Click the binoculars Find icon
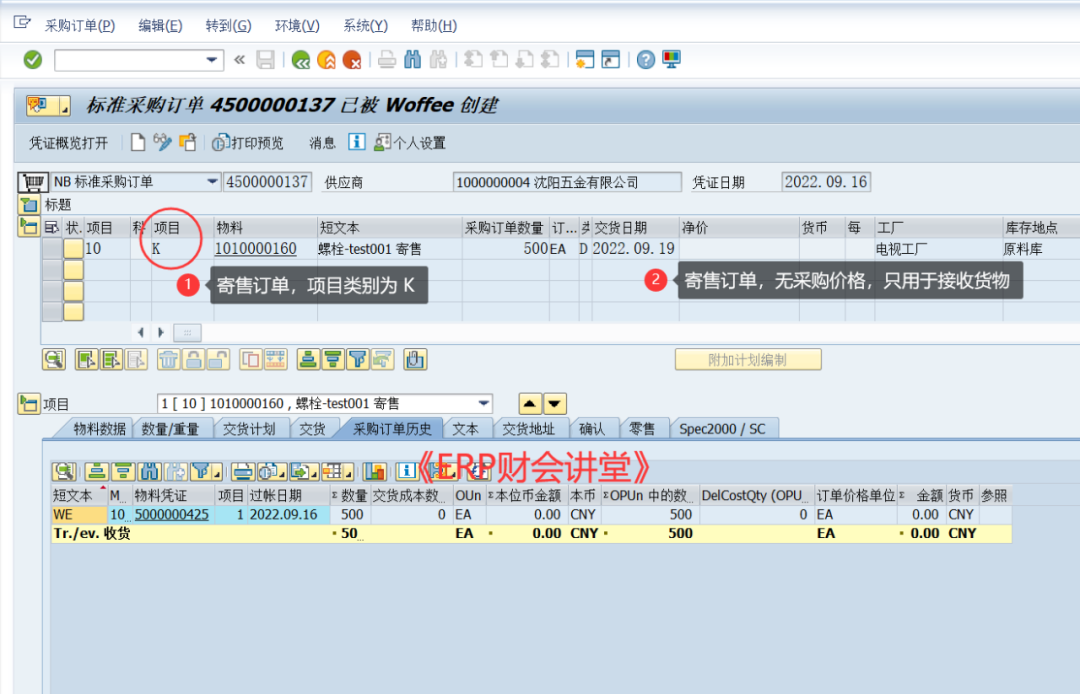Screen dimensions: 1080x694 tap(412, 60)
